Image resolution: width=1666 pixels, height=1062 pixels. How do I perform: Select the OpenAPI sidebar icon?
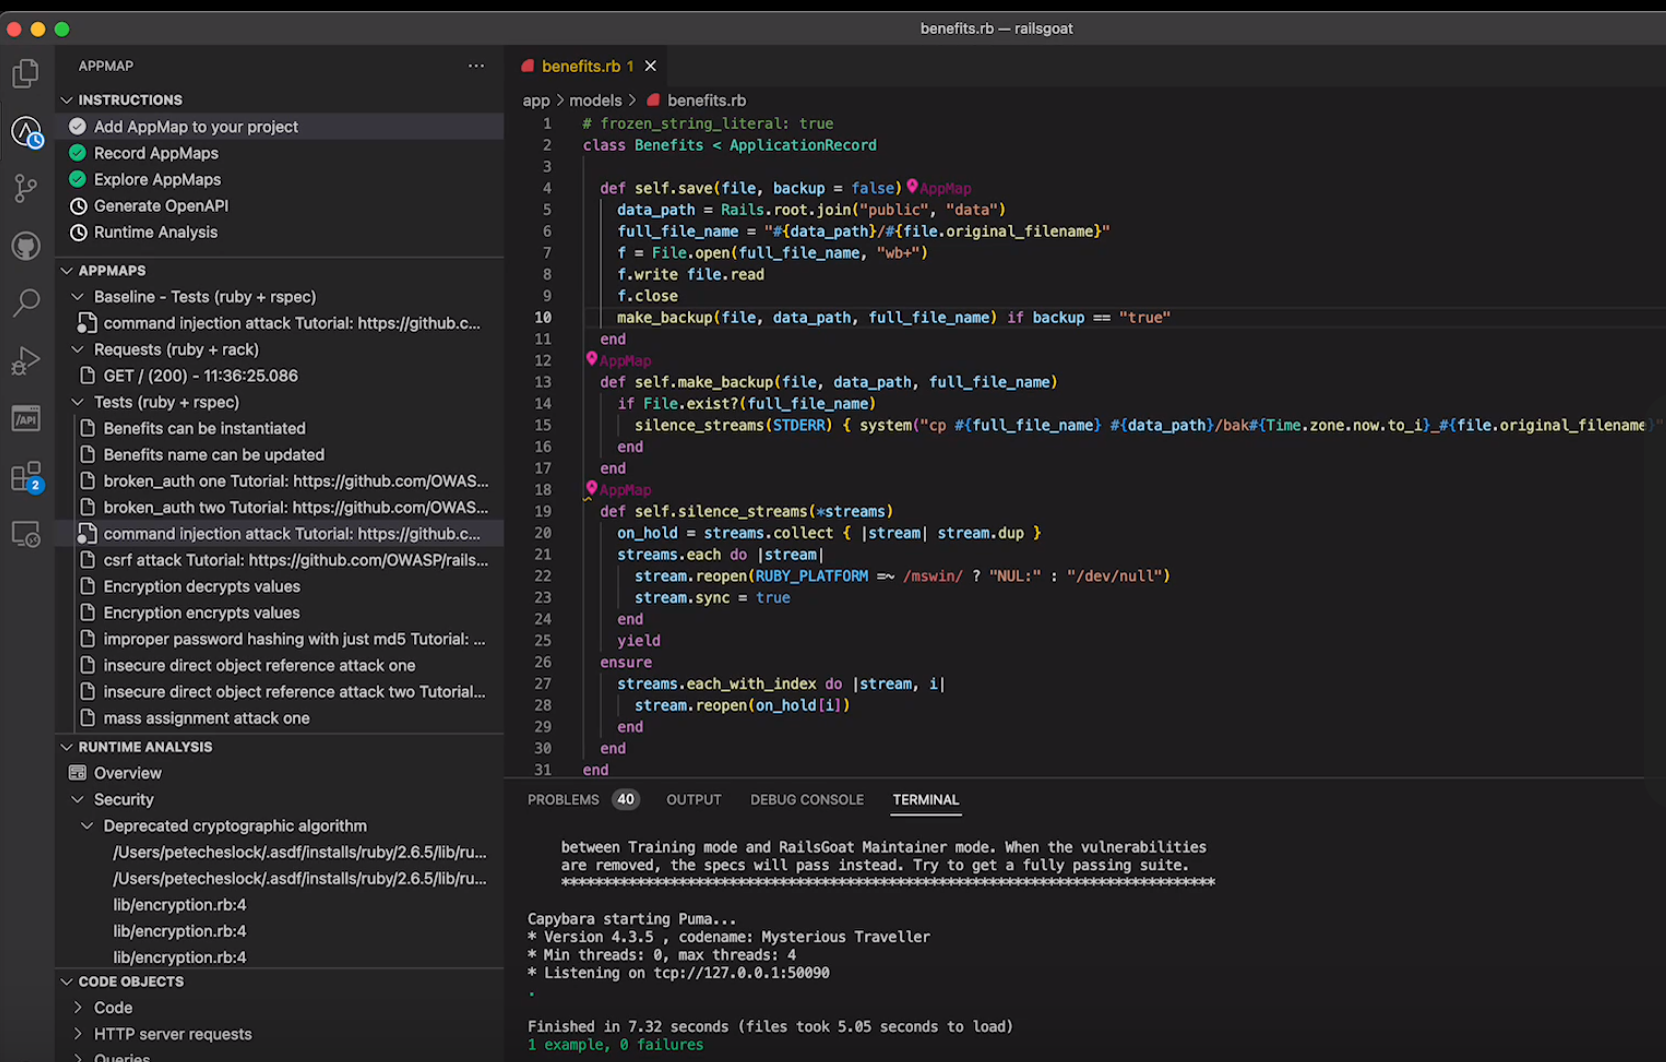tap(25, 418)
